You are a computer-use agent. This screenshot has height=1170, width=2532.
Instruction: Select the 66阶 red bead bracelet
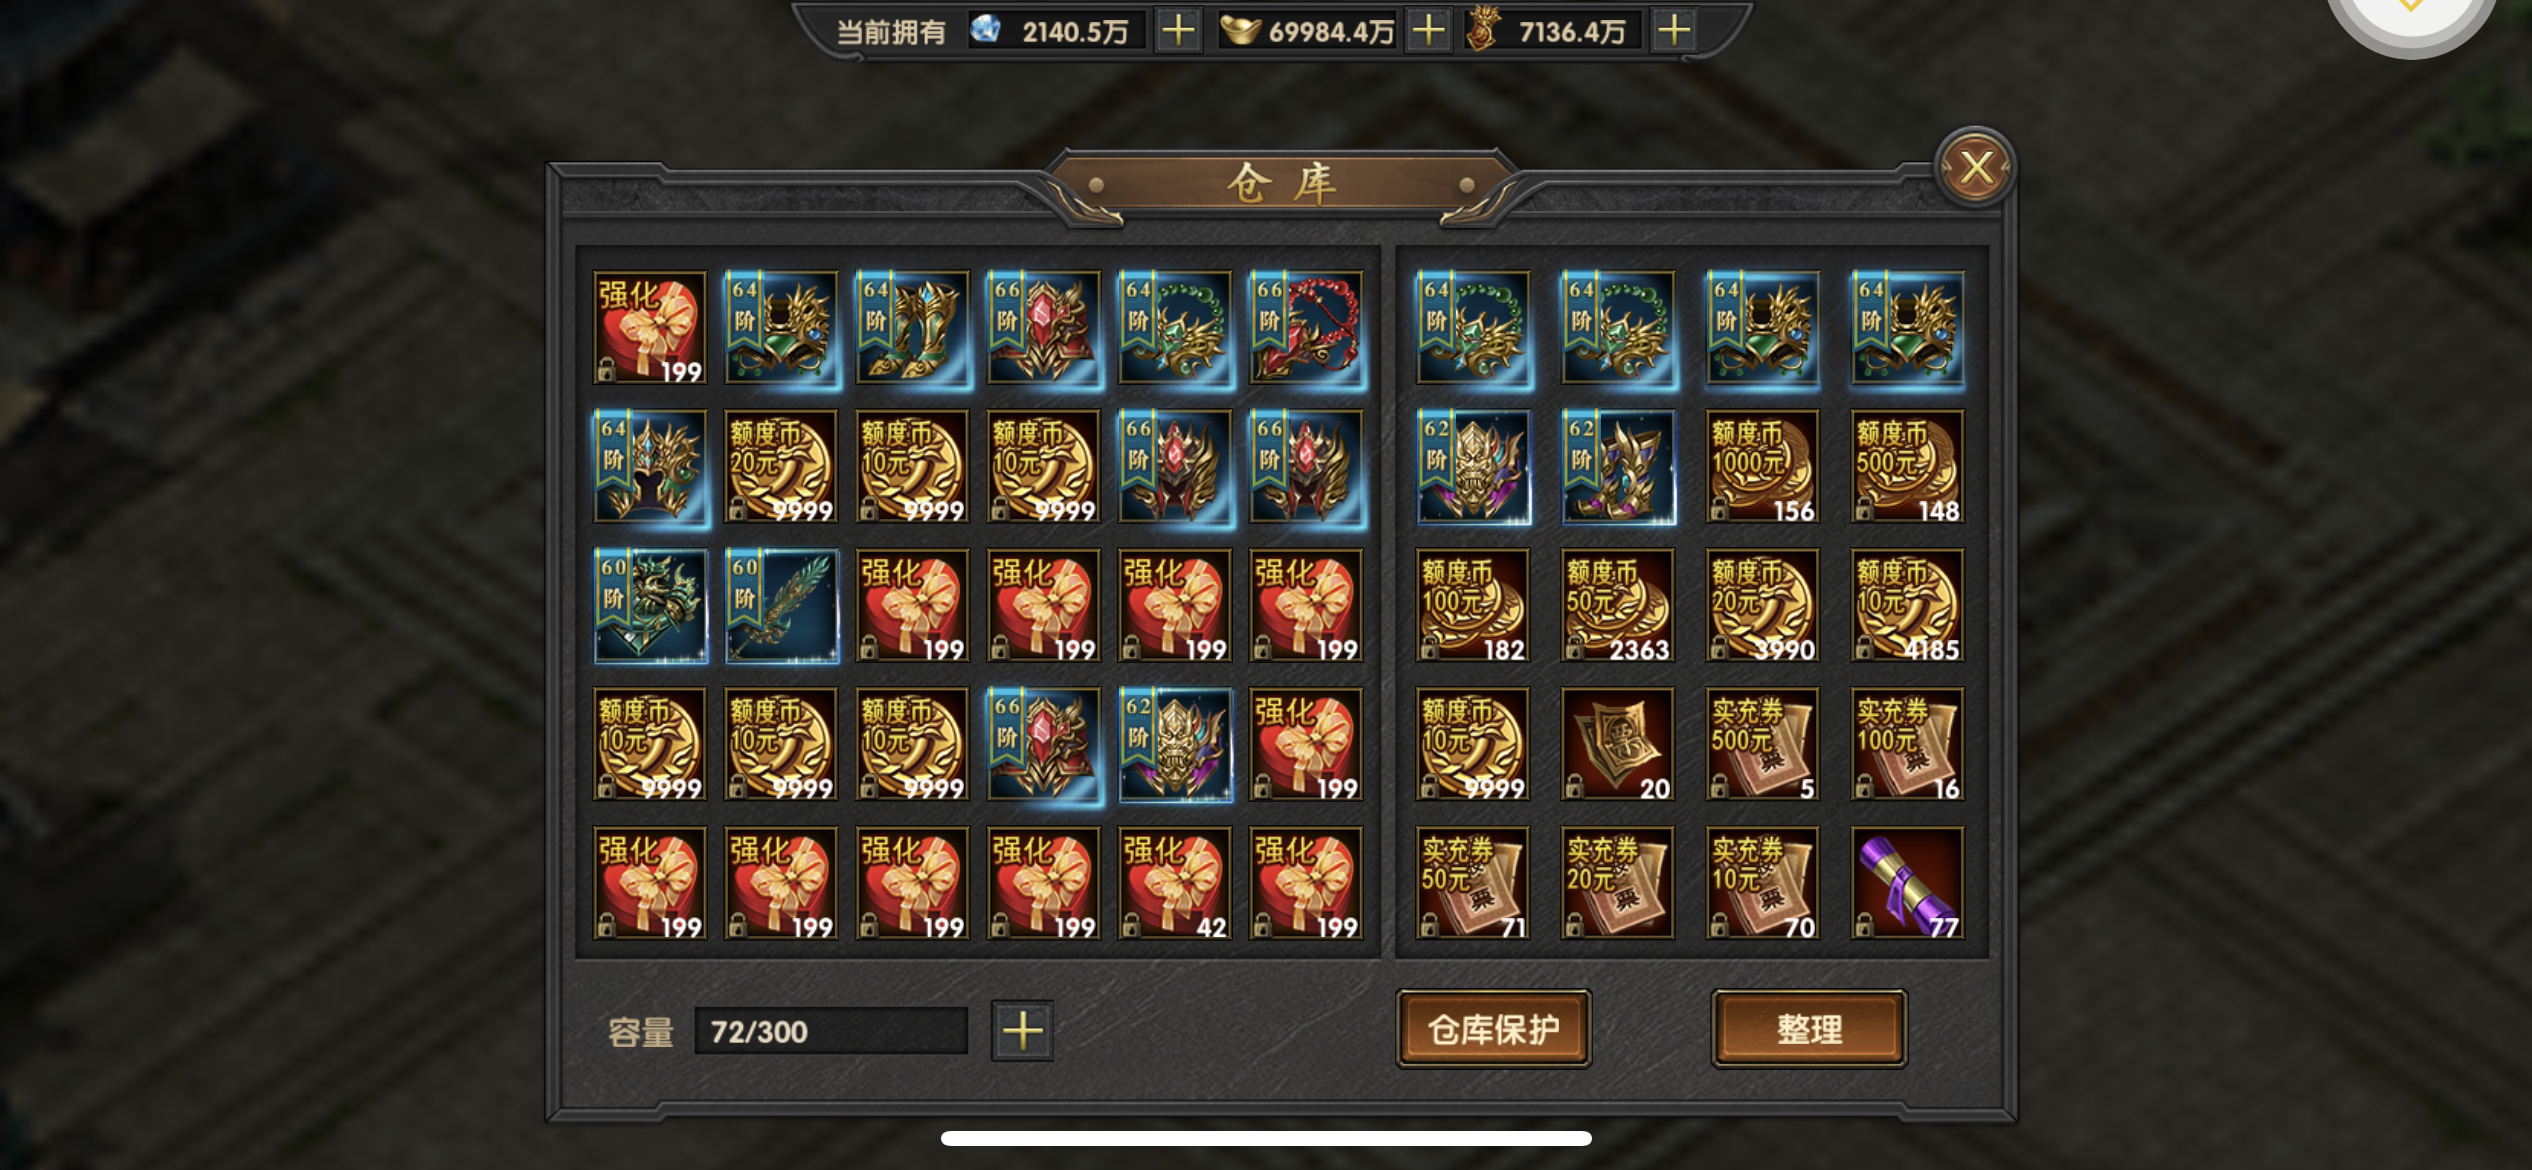1306,327
